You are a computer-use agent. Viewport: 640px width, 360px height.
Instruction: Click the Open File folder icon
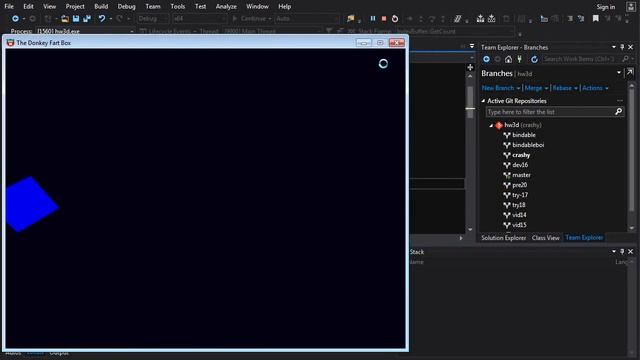point(65,18)
